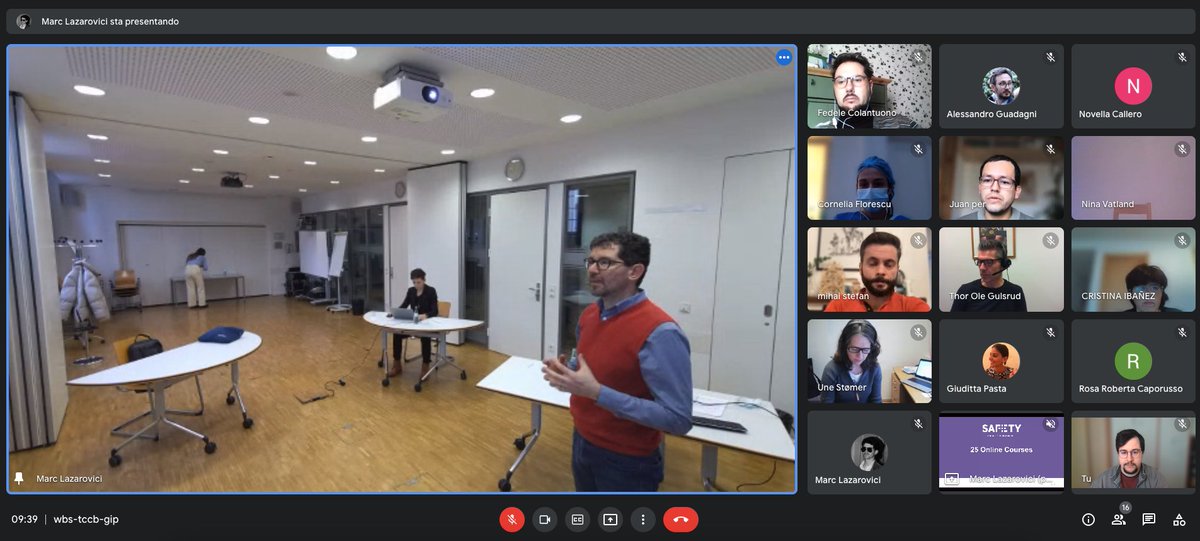Click muted speaker icon on presentation tile

[x=1050, y=424]
